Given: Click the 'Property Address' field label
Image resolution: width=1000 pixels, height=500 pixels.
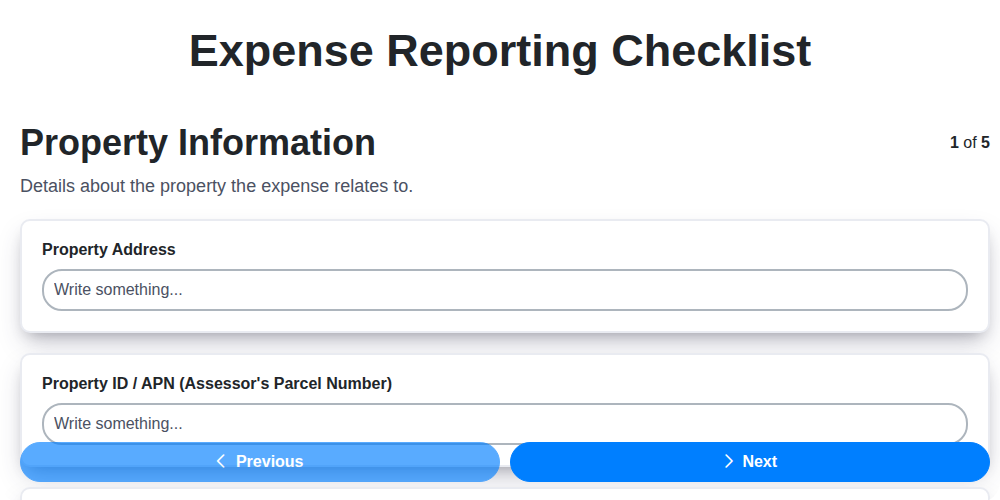Looking at the screenshot, I should 108,249.
